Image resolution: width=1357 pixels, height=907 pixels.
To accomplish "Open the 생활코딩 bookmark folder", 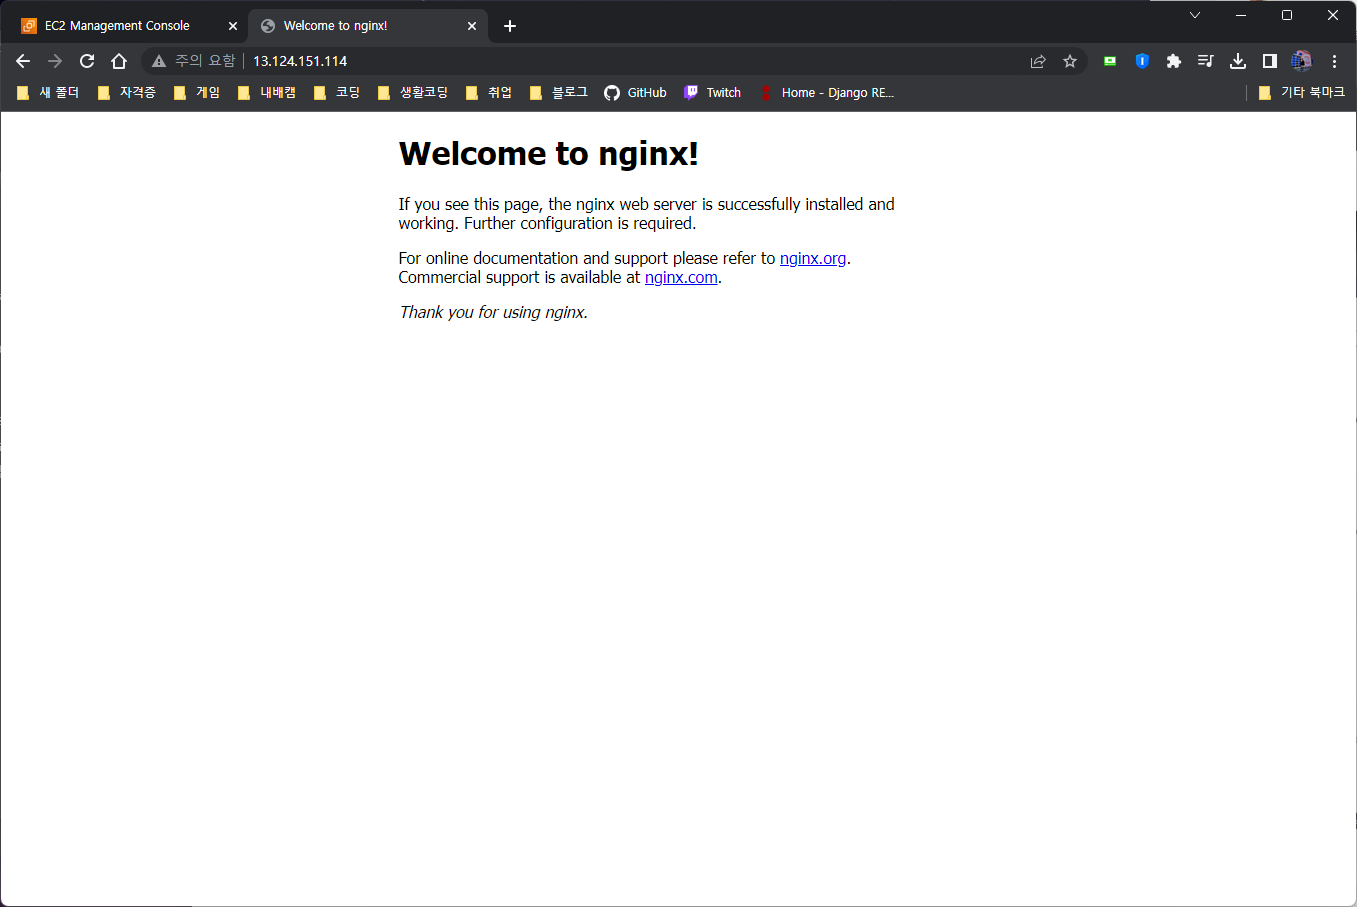I will coord(413,93).
